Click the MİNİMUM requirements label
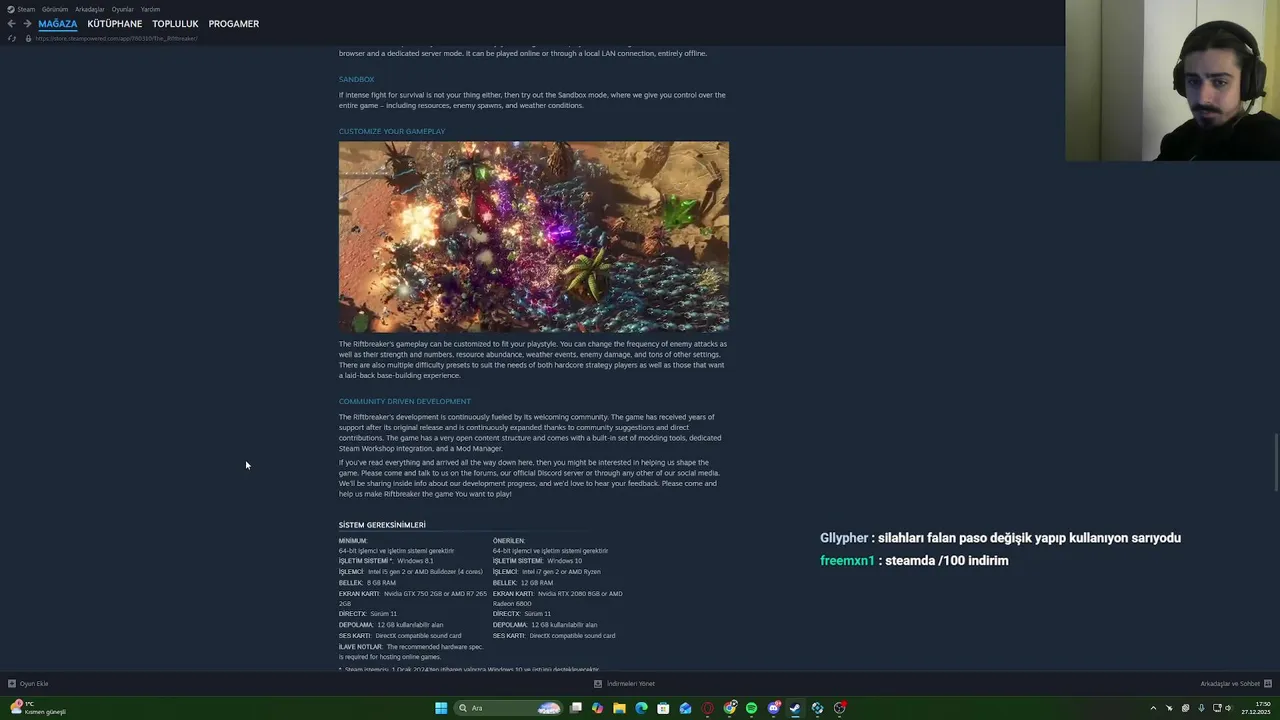The height and width of the screenshot is (720, 1280). coord(353,541)
